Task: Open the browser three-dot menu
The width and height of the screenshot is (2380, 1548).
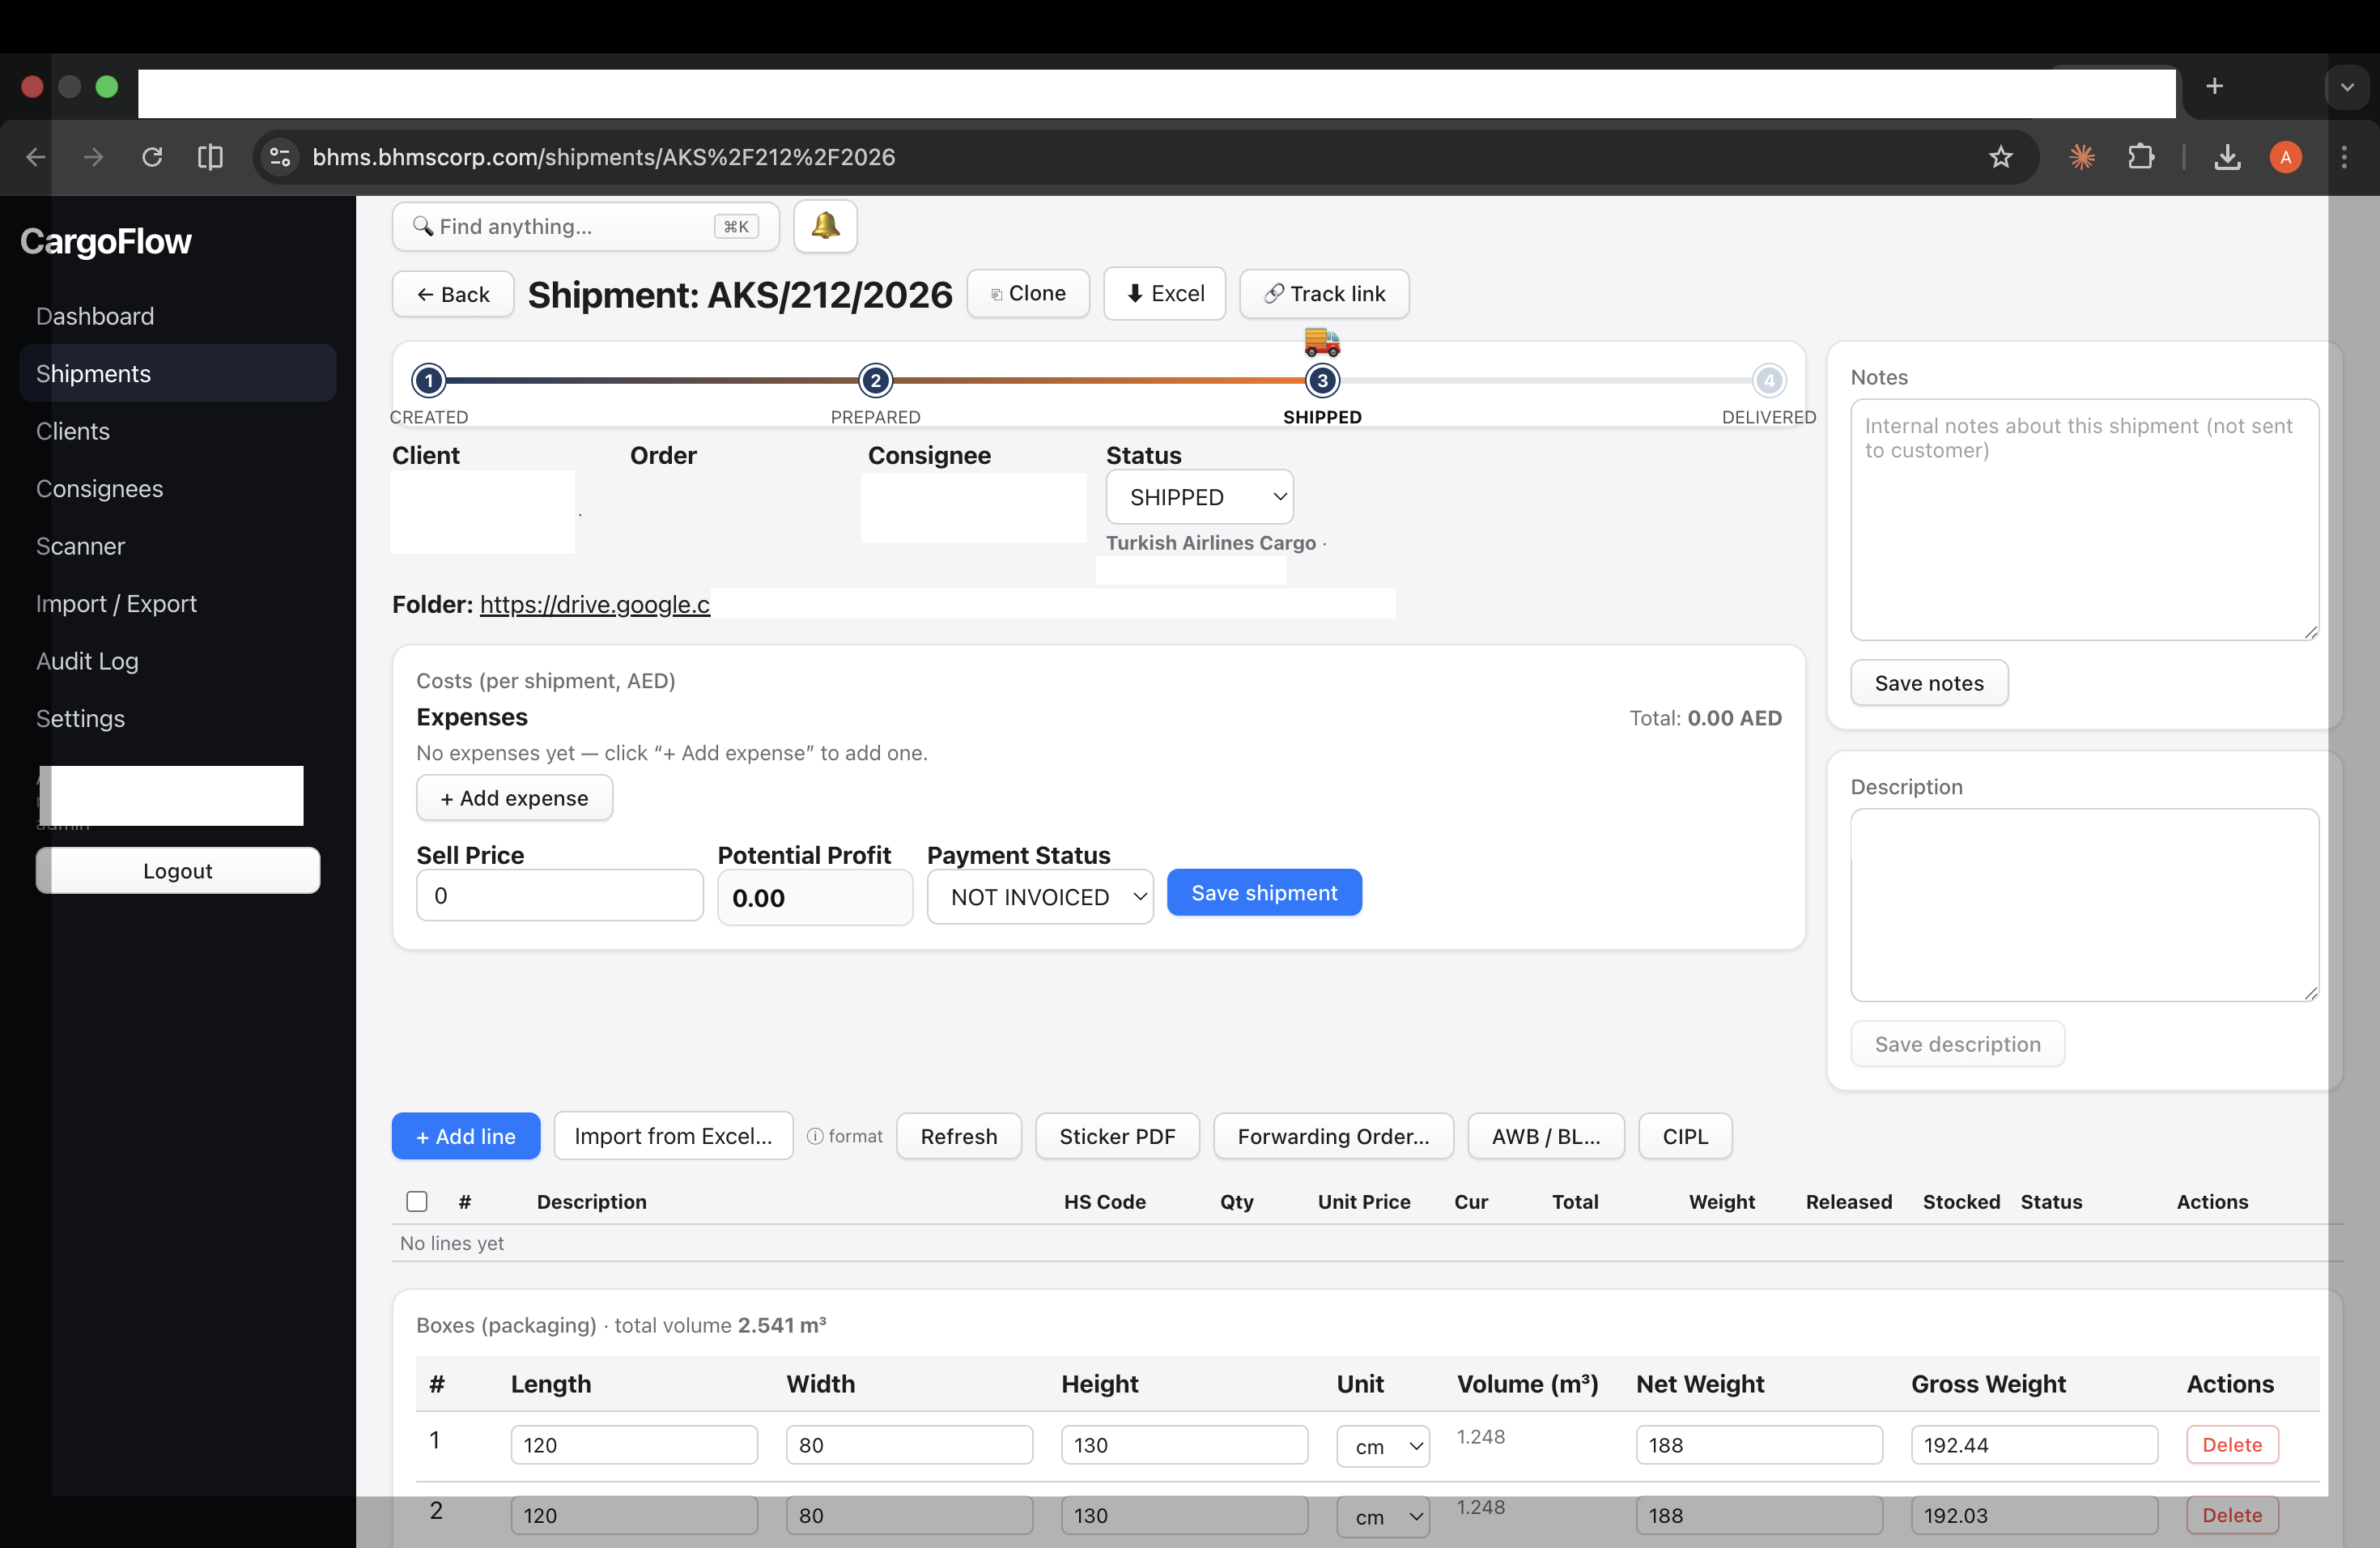Action: [x=2344, y=157]
